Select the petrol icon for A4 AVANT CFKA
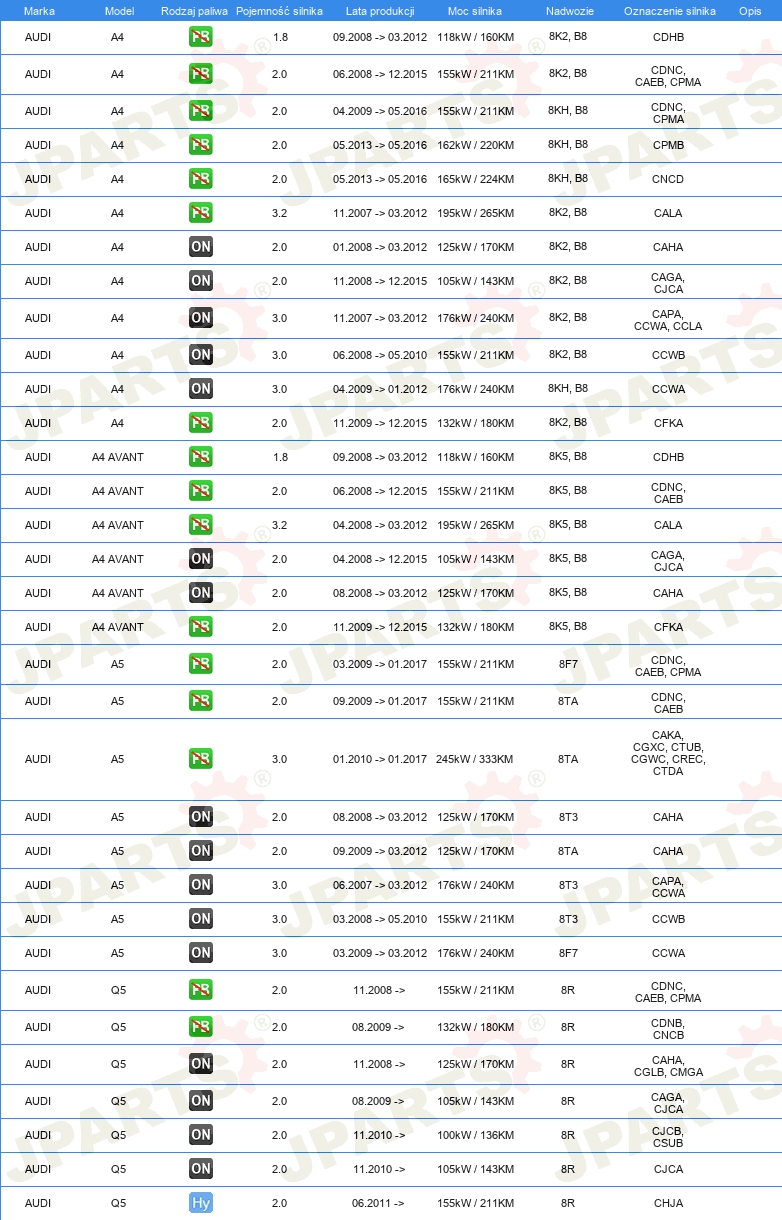The height and width of the screenshot is (1220, 782). [x=201, y=627]
